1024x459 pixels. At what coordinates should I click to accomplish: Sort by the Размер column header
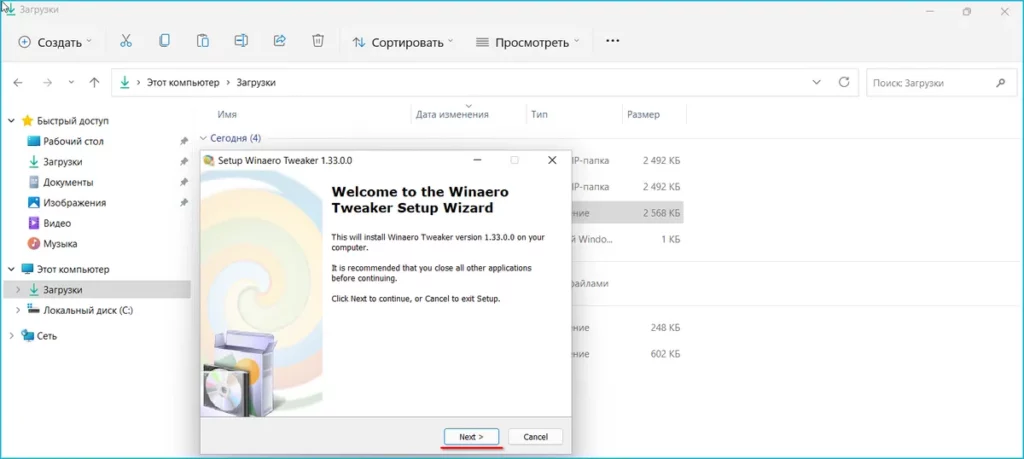643,114
